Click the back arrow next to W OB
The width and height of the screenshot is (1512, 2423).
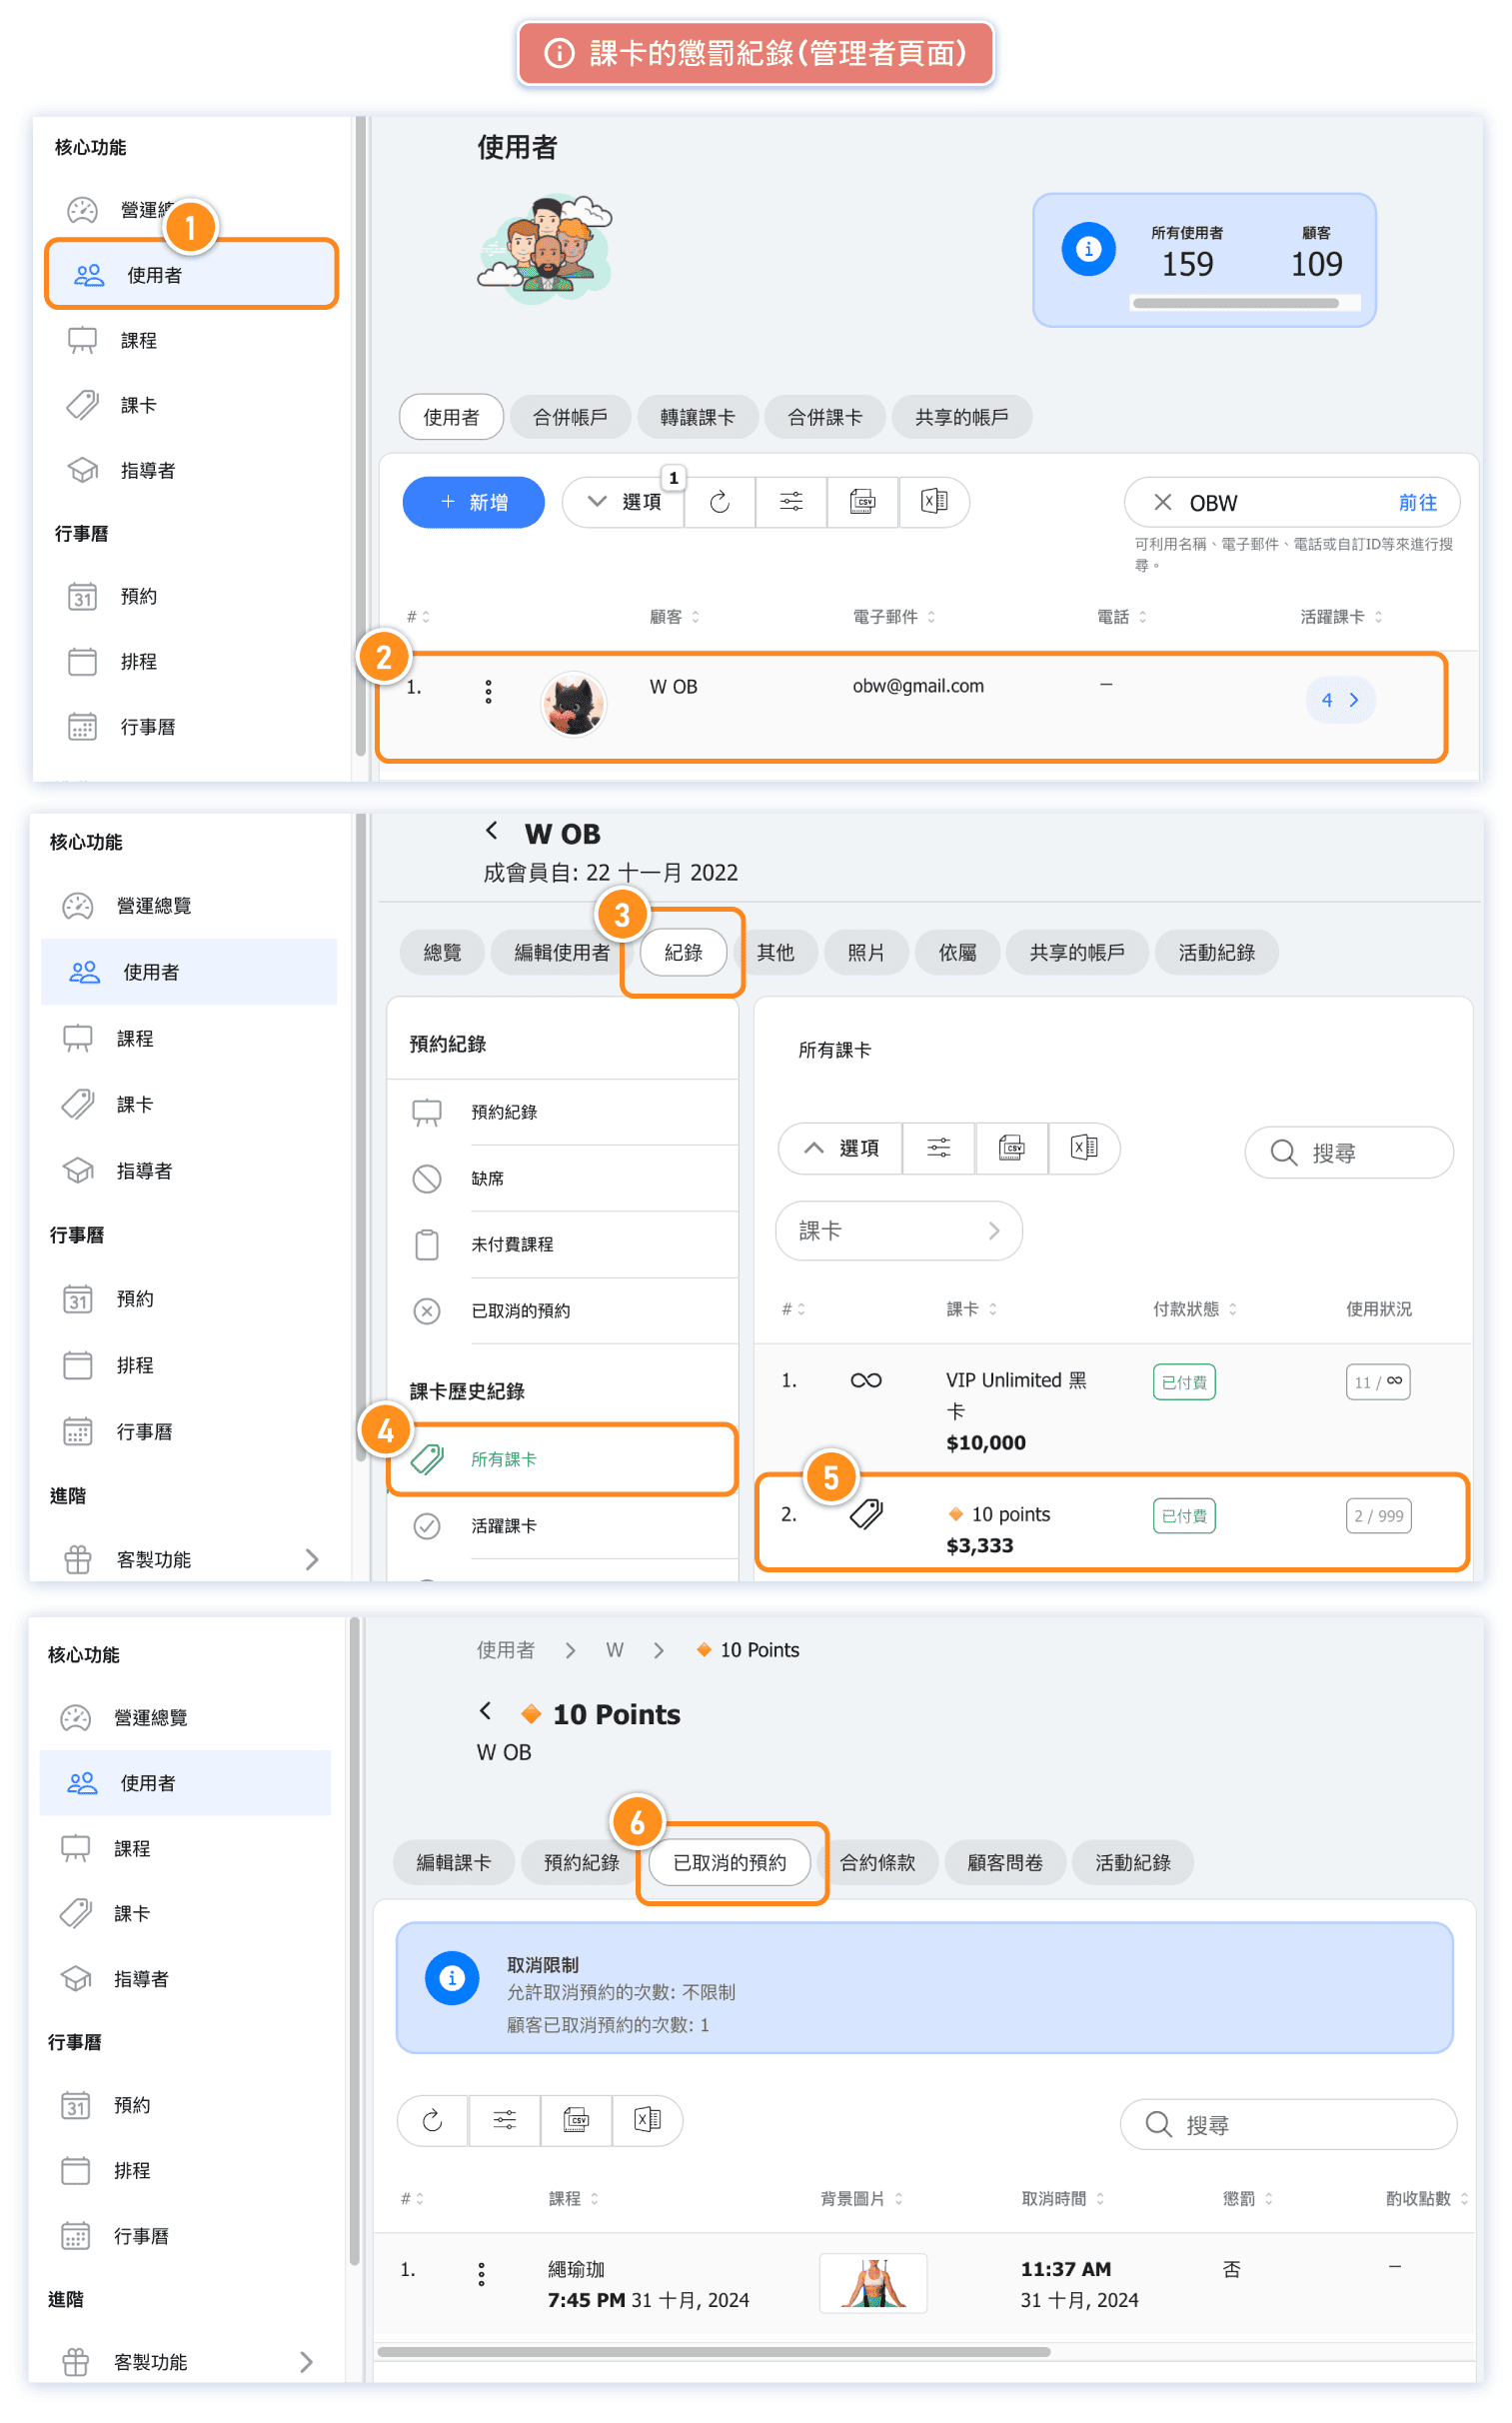coord(491,830)
